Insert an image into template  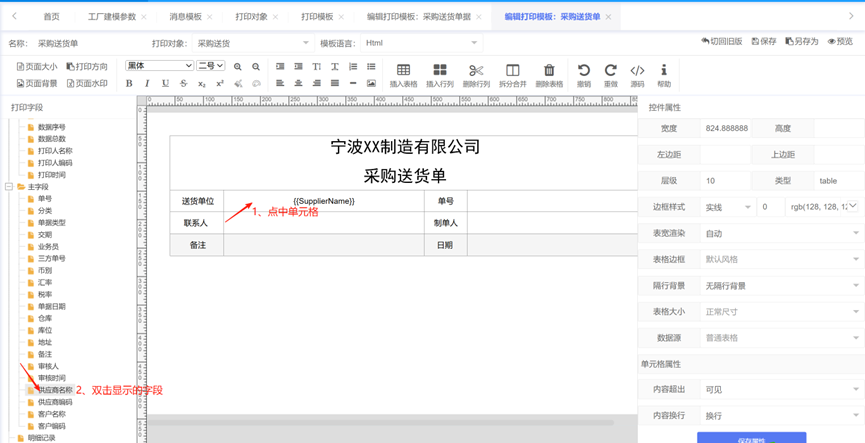pyautogui.click(x=371, y=83)
